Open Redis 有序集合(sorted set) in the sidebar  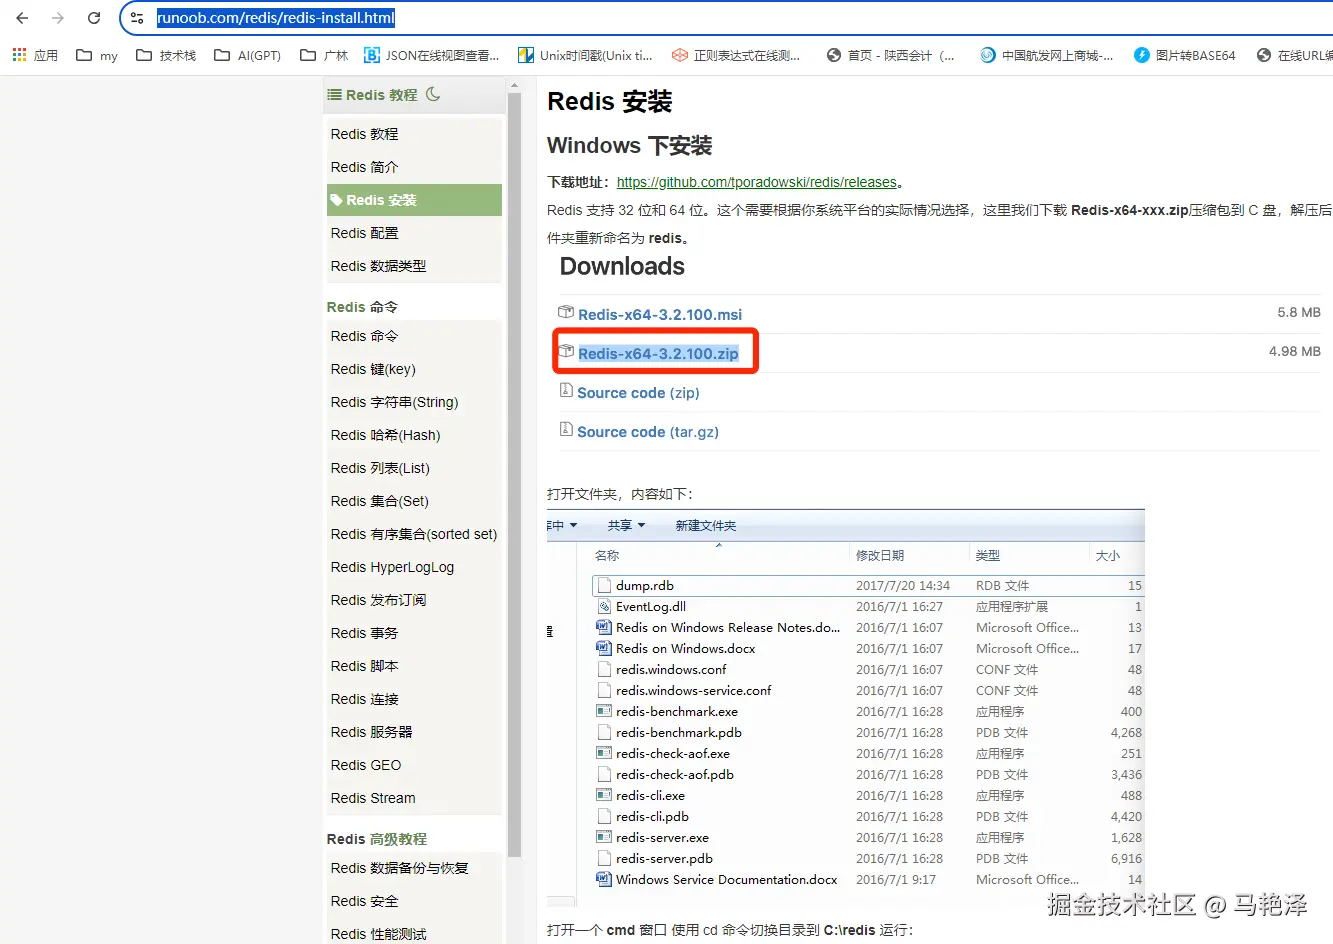click(414, 534)
